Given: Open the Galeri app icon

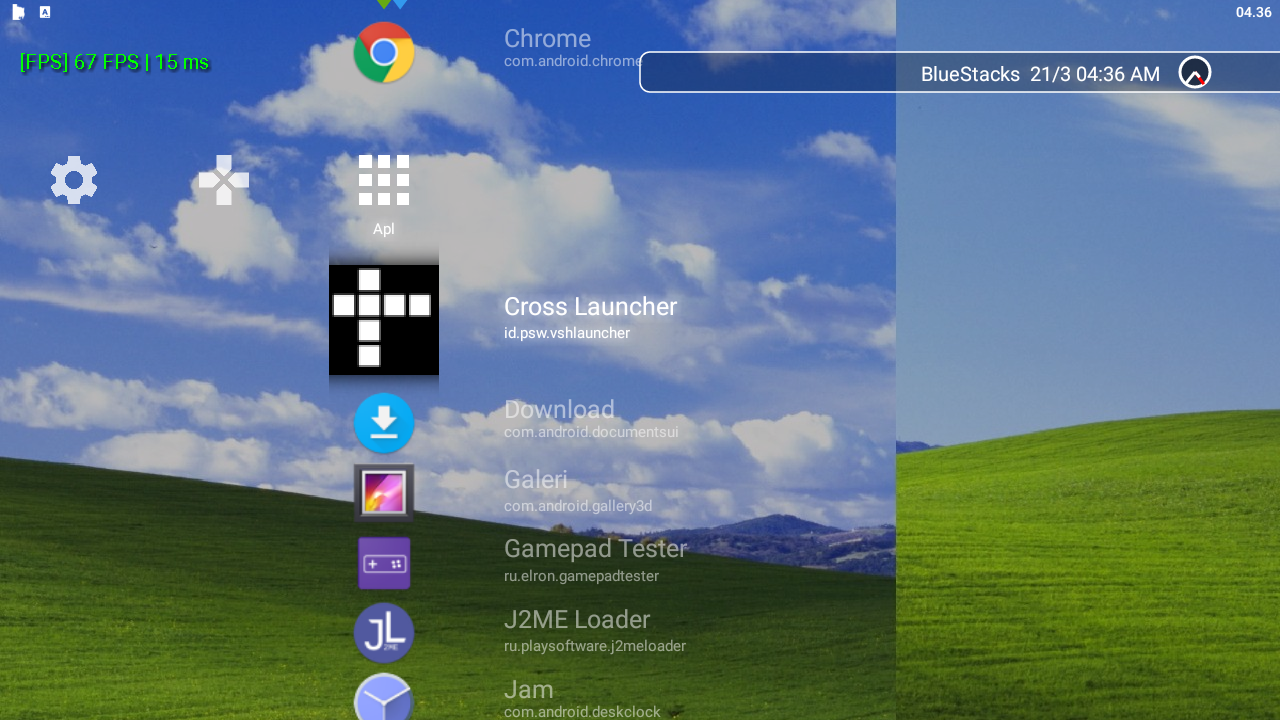Looking at the screenshot, I should tap(384, 493).
